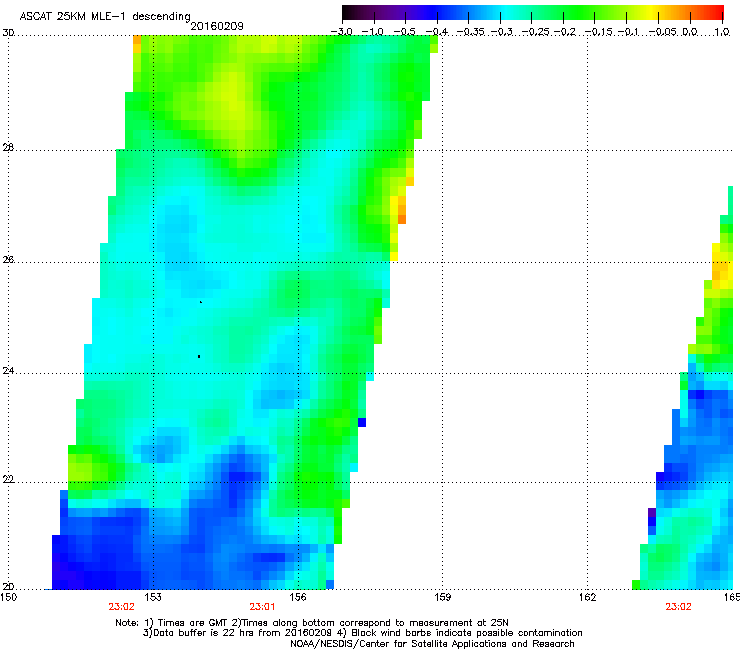The width and height of the screenshot is (740, 650).
Task: Click the isolated dark blue pixel on swath edge
Action: point(362,422)
